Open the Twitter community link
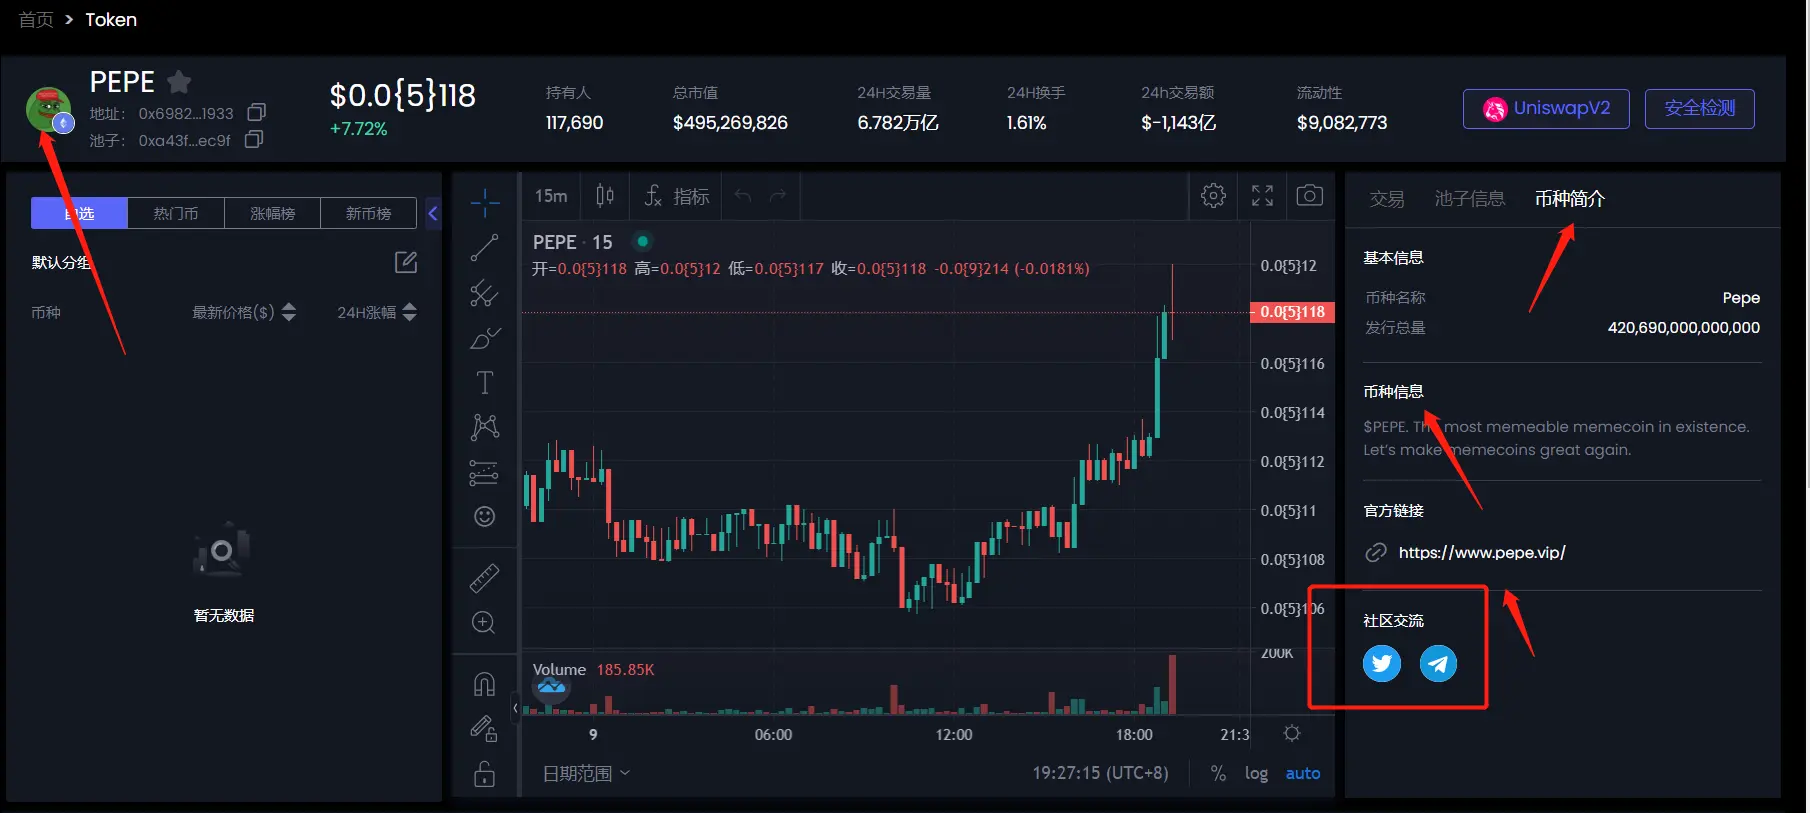Image resolution: width=1810 pixels, height=813 pixels. [1381, 663]
